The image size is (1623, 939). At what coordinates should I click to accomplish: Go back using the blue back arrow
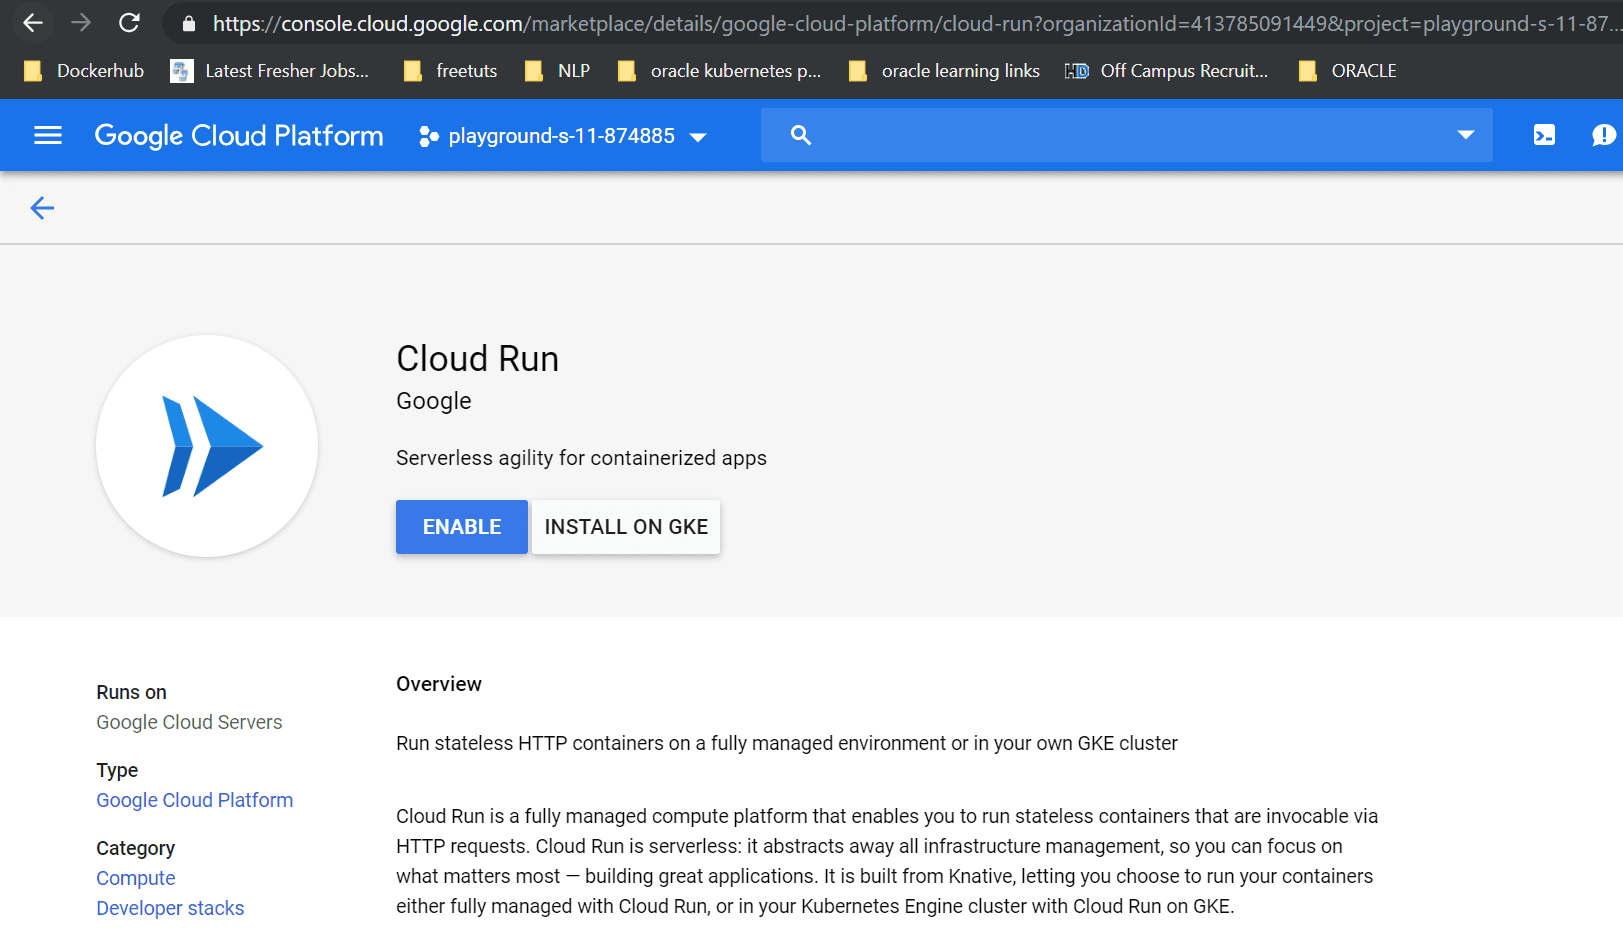tap(42, 207)
